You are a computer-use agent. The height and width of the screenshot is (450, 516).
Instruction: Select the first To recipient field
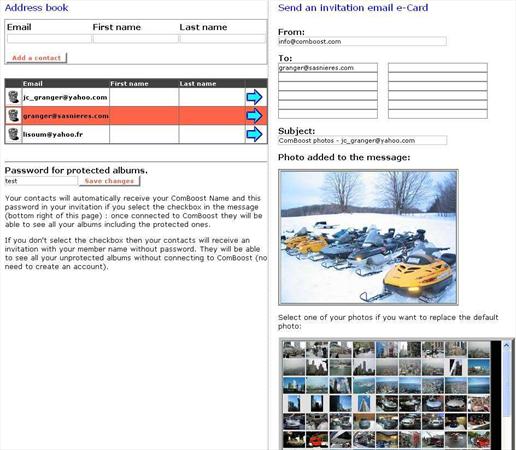[x=328, y=68]
